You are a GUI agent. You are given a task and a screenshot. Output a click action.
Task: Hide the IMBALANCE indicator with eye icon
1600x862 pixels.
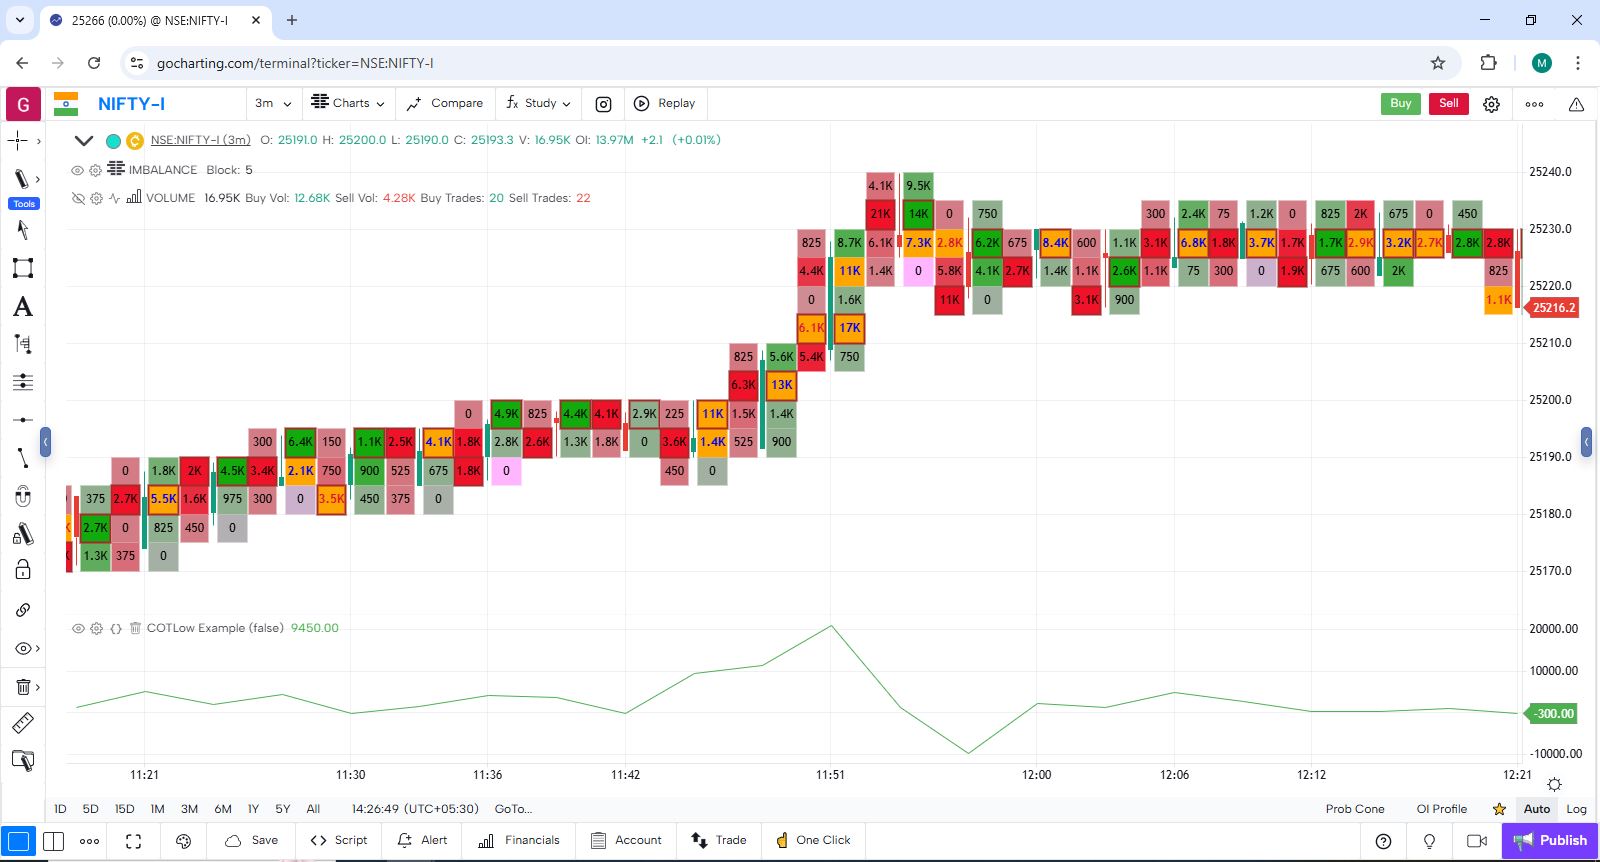(77, 170)
